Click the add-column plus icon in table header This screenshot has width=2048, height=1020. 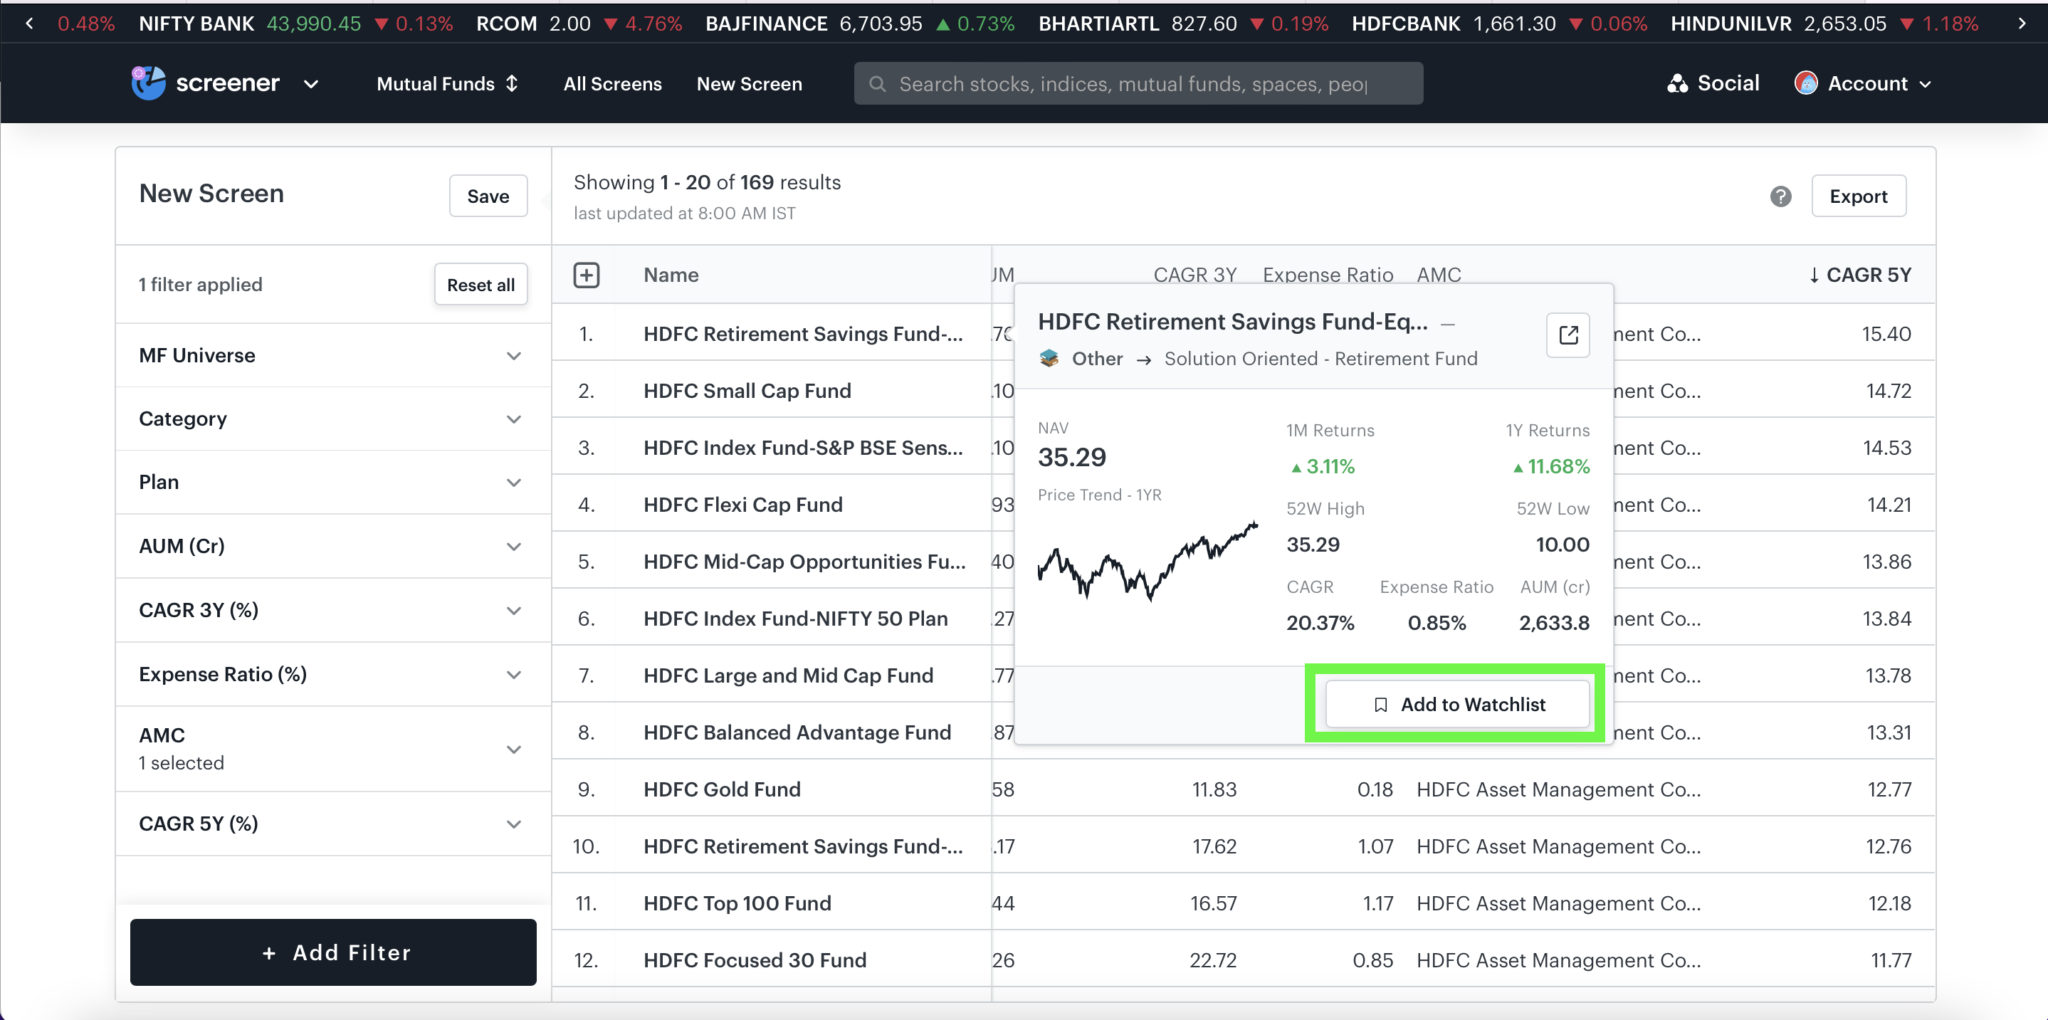click(x=586, y=274)
